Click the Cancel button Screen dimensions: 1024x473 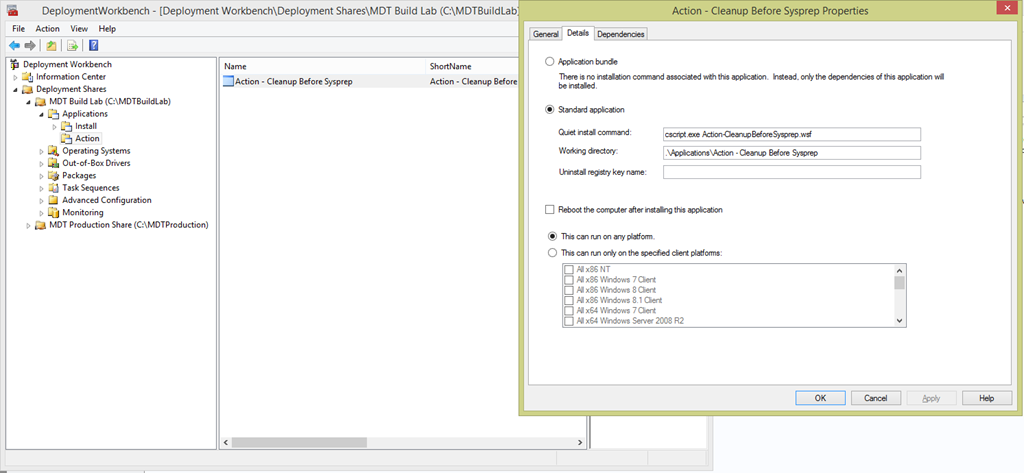[875, 398]
